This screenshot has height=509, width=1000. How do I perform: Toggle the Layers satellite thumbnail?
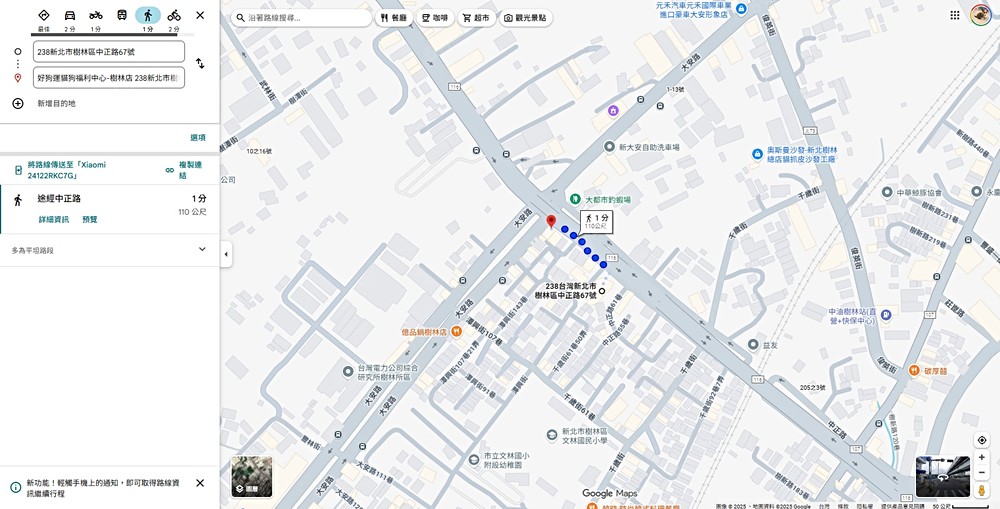tap(251, 476)
